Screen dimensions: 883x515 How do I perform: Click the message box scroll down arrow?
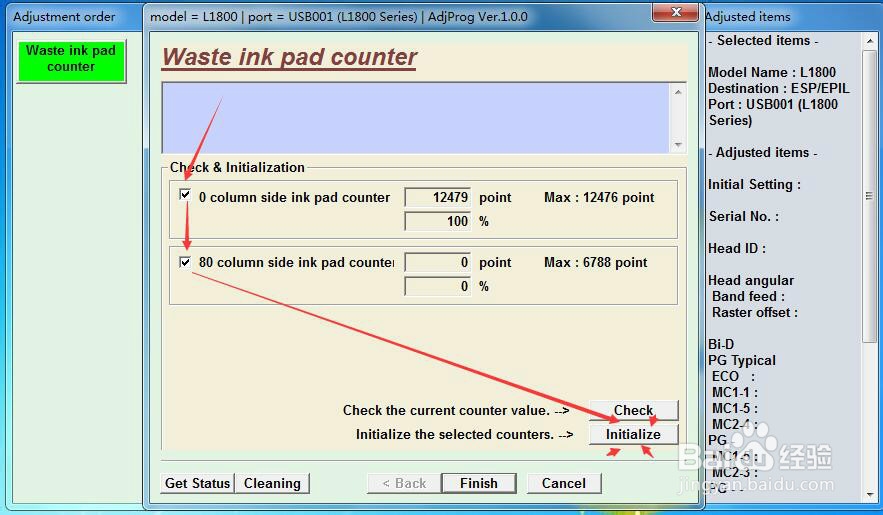[x=678, y=145]
